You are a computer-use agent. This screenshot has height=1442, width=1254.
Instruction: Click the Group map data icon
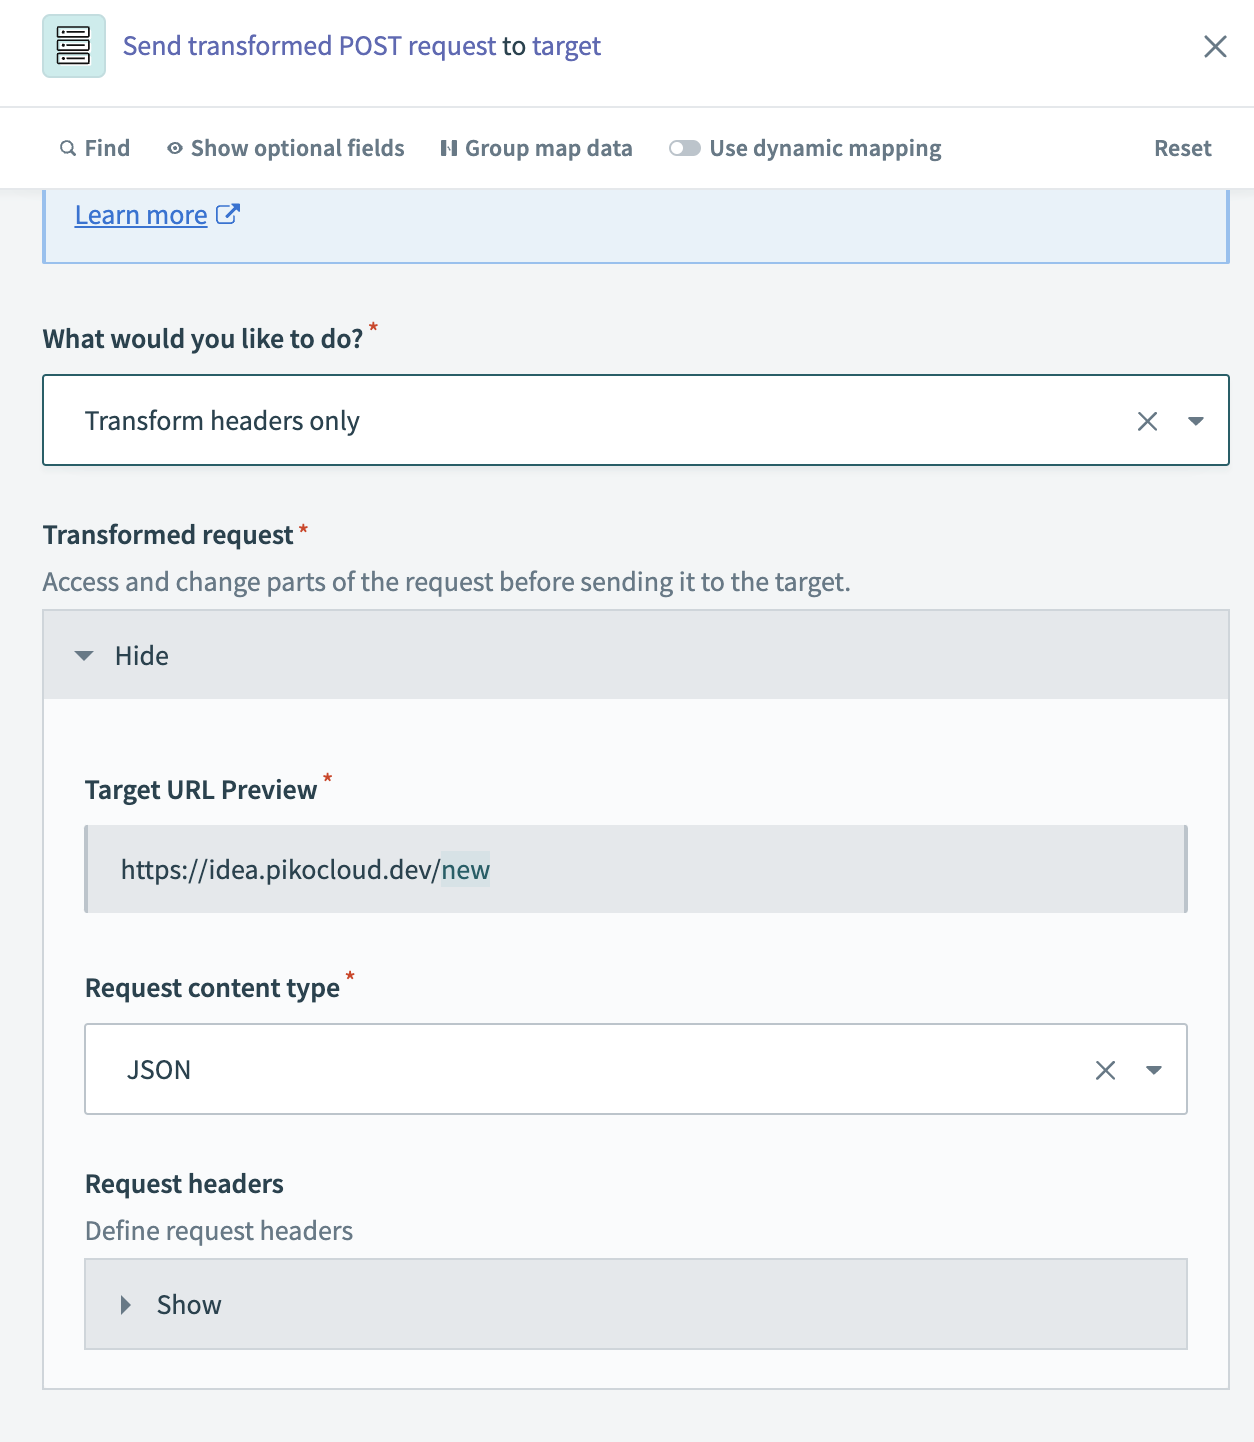click(449, 148)
